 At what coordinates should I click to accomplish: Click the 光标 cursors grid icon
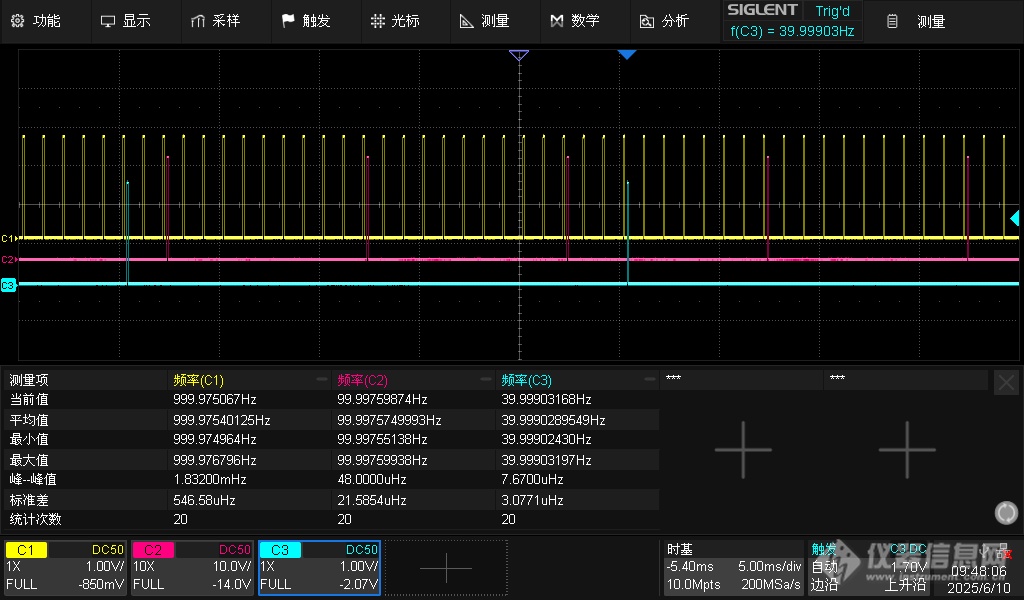377,21
